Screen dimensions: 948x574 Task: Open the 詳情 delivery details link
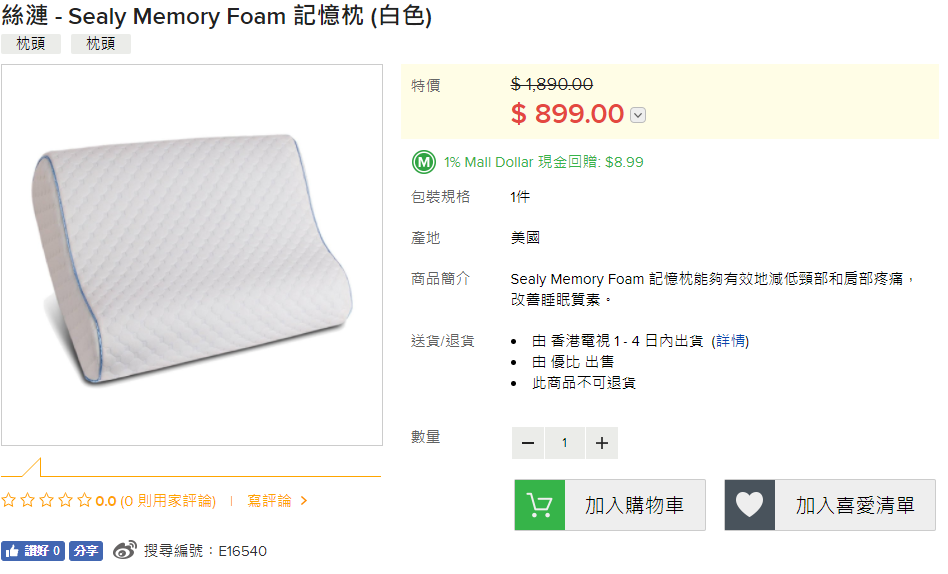coord(730,341)
